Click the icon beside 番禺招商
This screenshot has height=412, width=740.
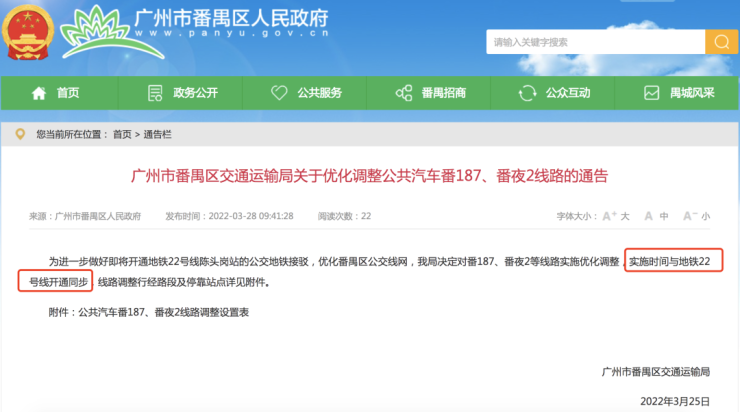(404, 93)
